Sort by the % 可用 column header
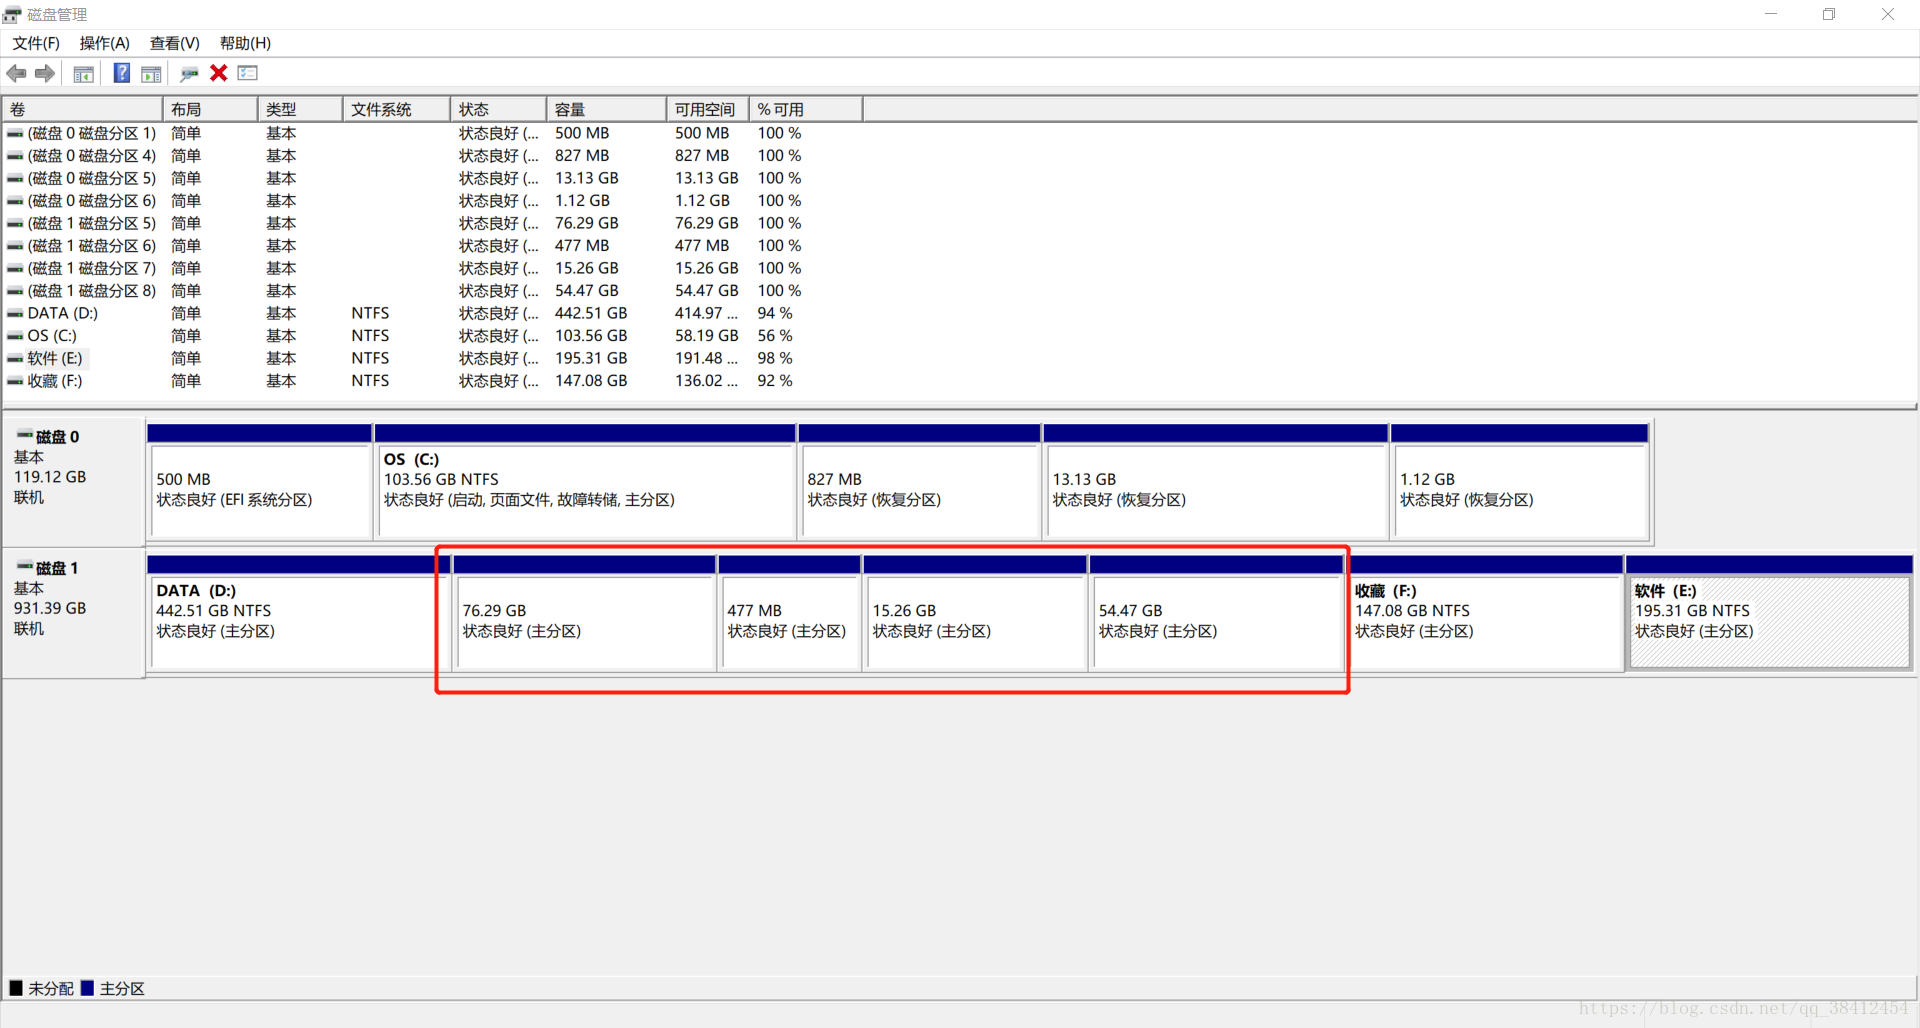Screen dimensions: 1920x1028 [x=806, y=109]
